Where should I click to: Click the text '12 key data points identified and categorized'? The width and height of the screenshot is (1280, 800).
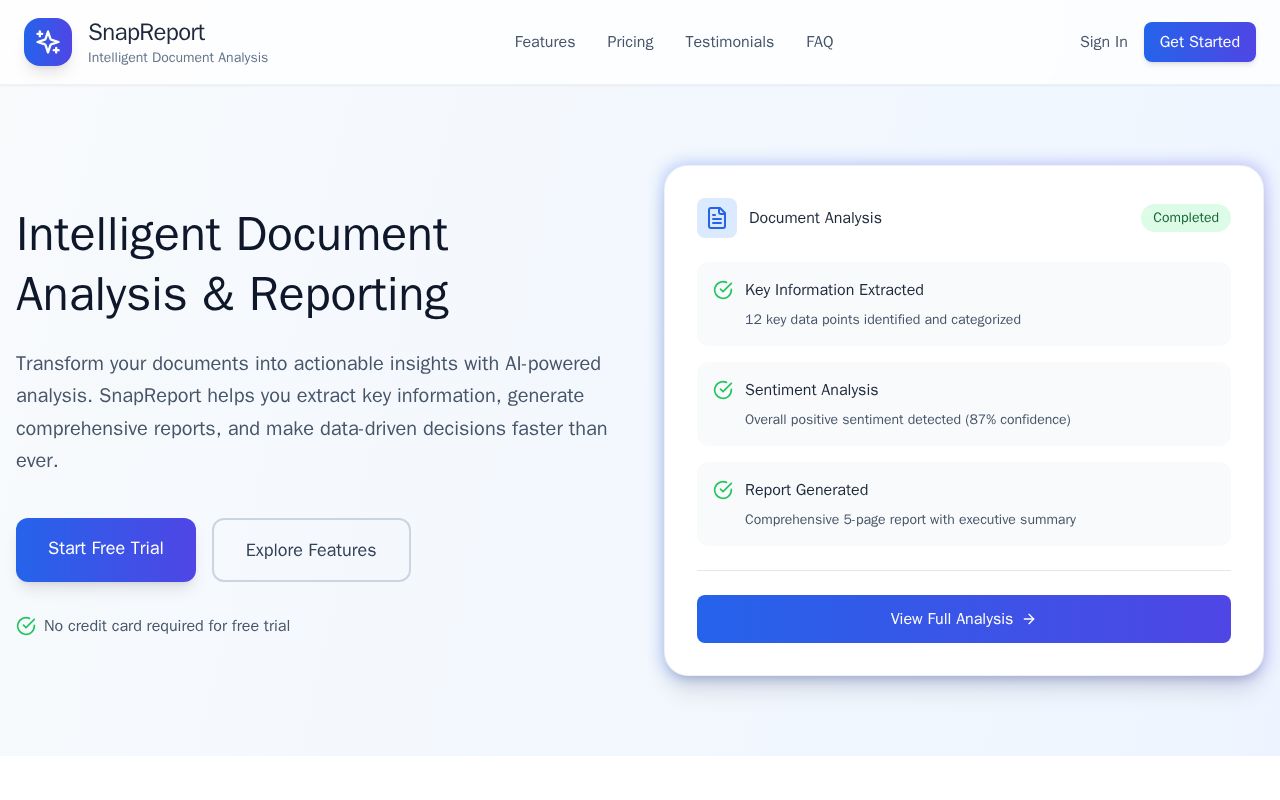pos(883,320)
